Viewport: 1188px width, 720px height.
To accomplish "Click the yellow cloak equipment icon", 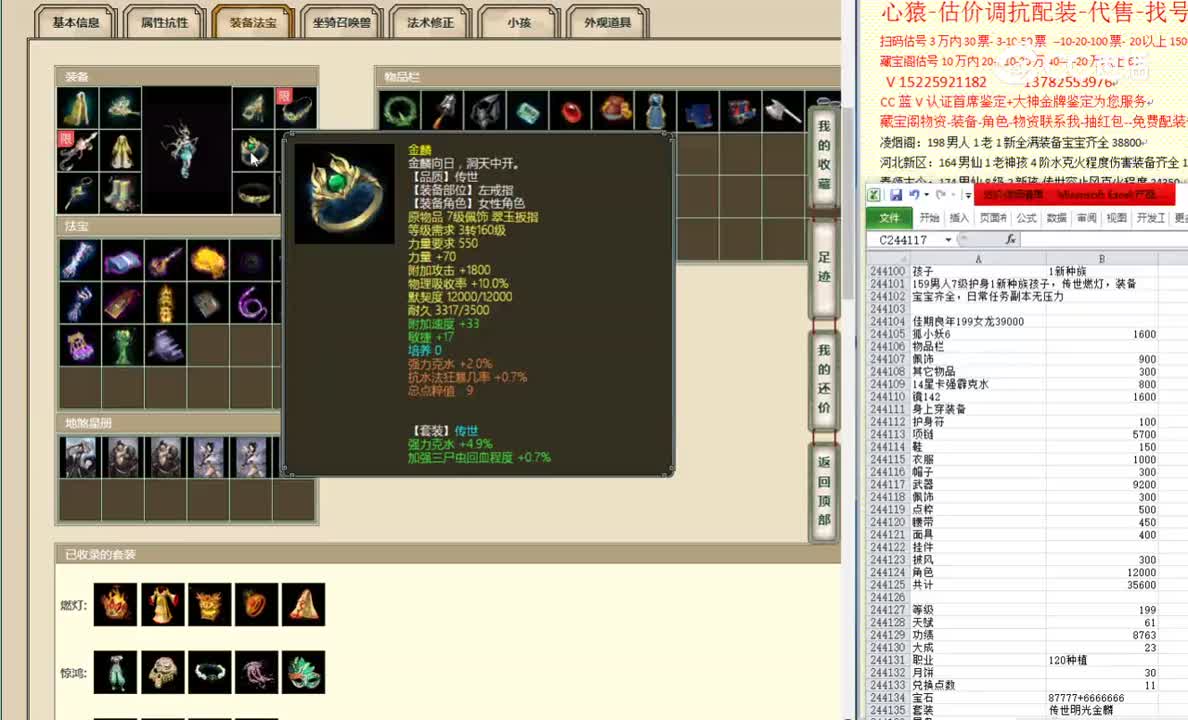I will [78, 108].
